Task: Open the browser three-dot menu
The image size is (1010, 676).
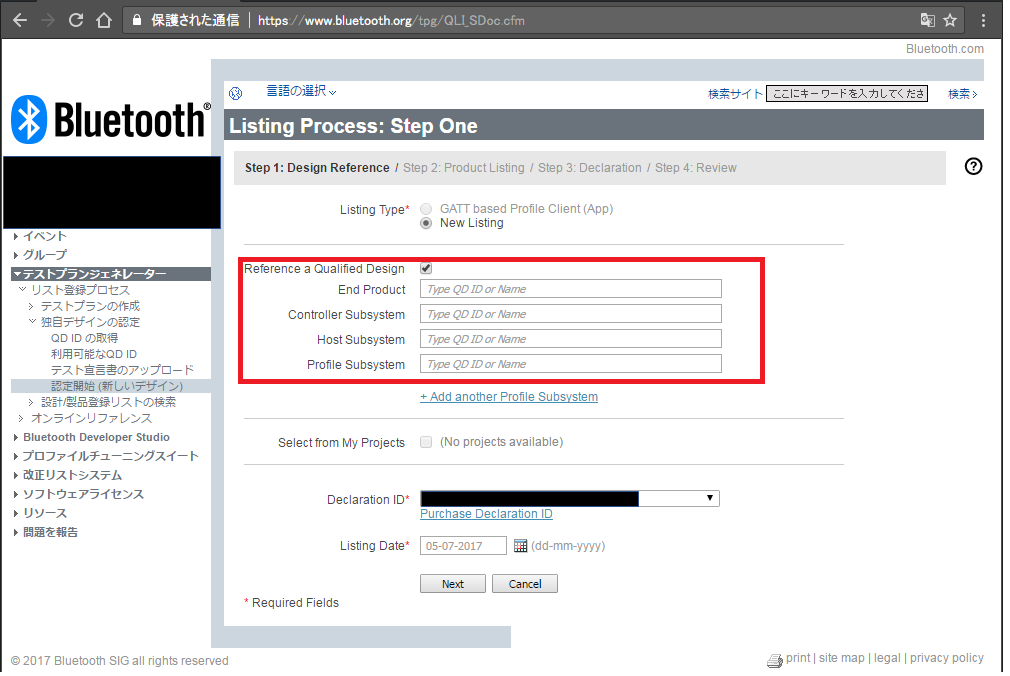Action: [x=983, y=21]
